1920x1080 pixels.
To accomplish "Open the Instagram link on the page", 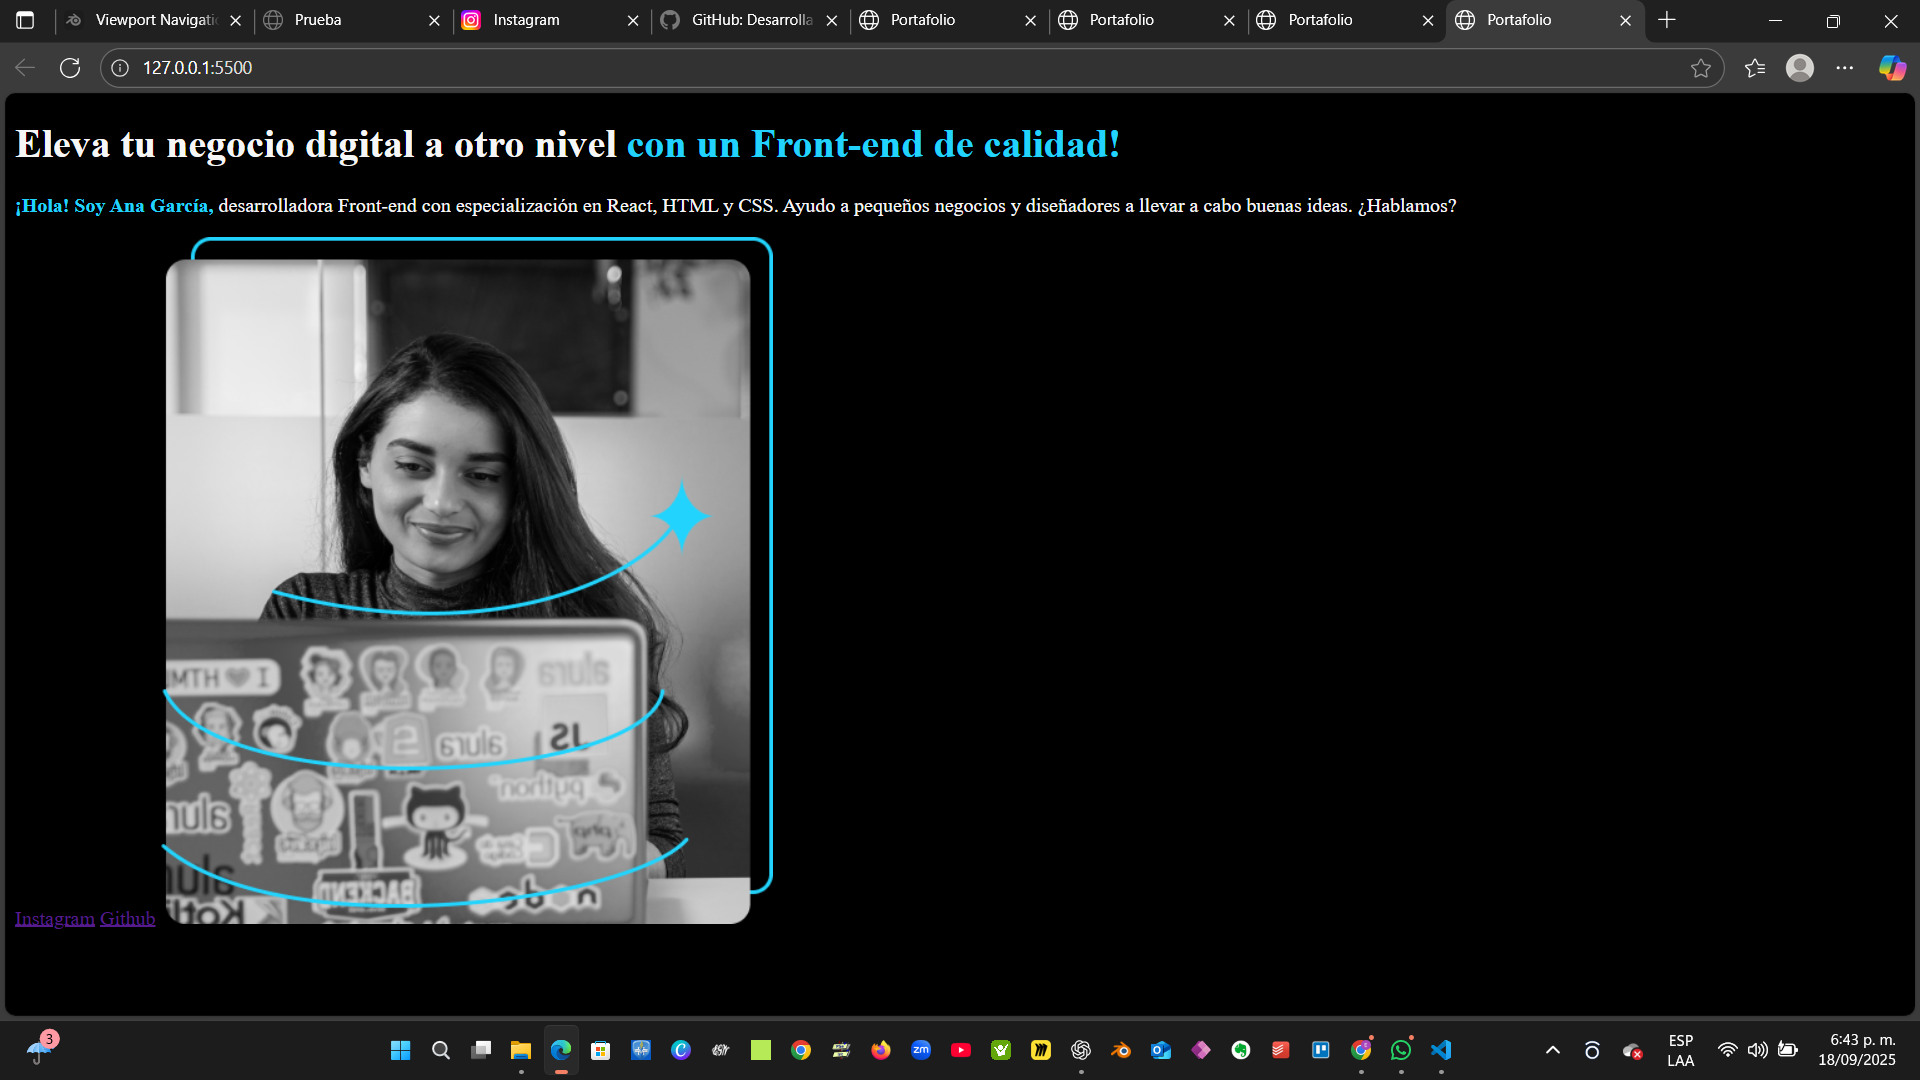I will tap(55, 918).
